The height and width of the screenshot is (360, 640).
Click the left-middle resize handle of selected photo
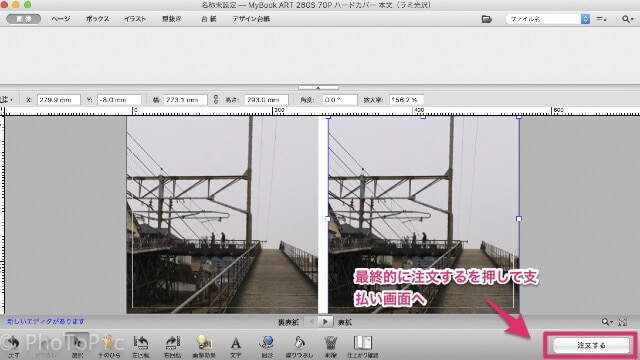(x=328, y=219)
